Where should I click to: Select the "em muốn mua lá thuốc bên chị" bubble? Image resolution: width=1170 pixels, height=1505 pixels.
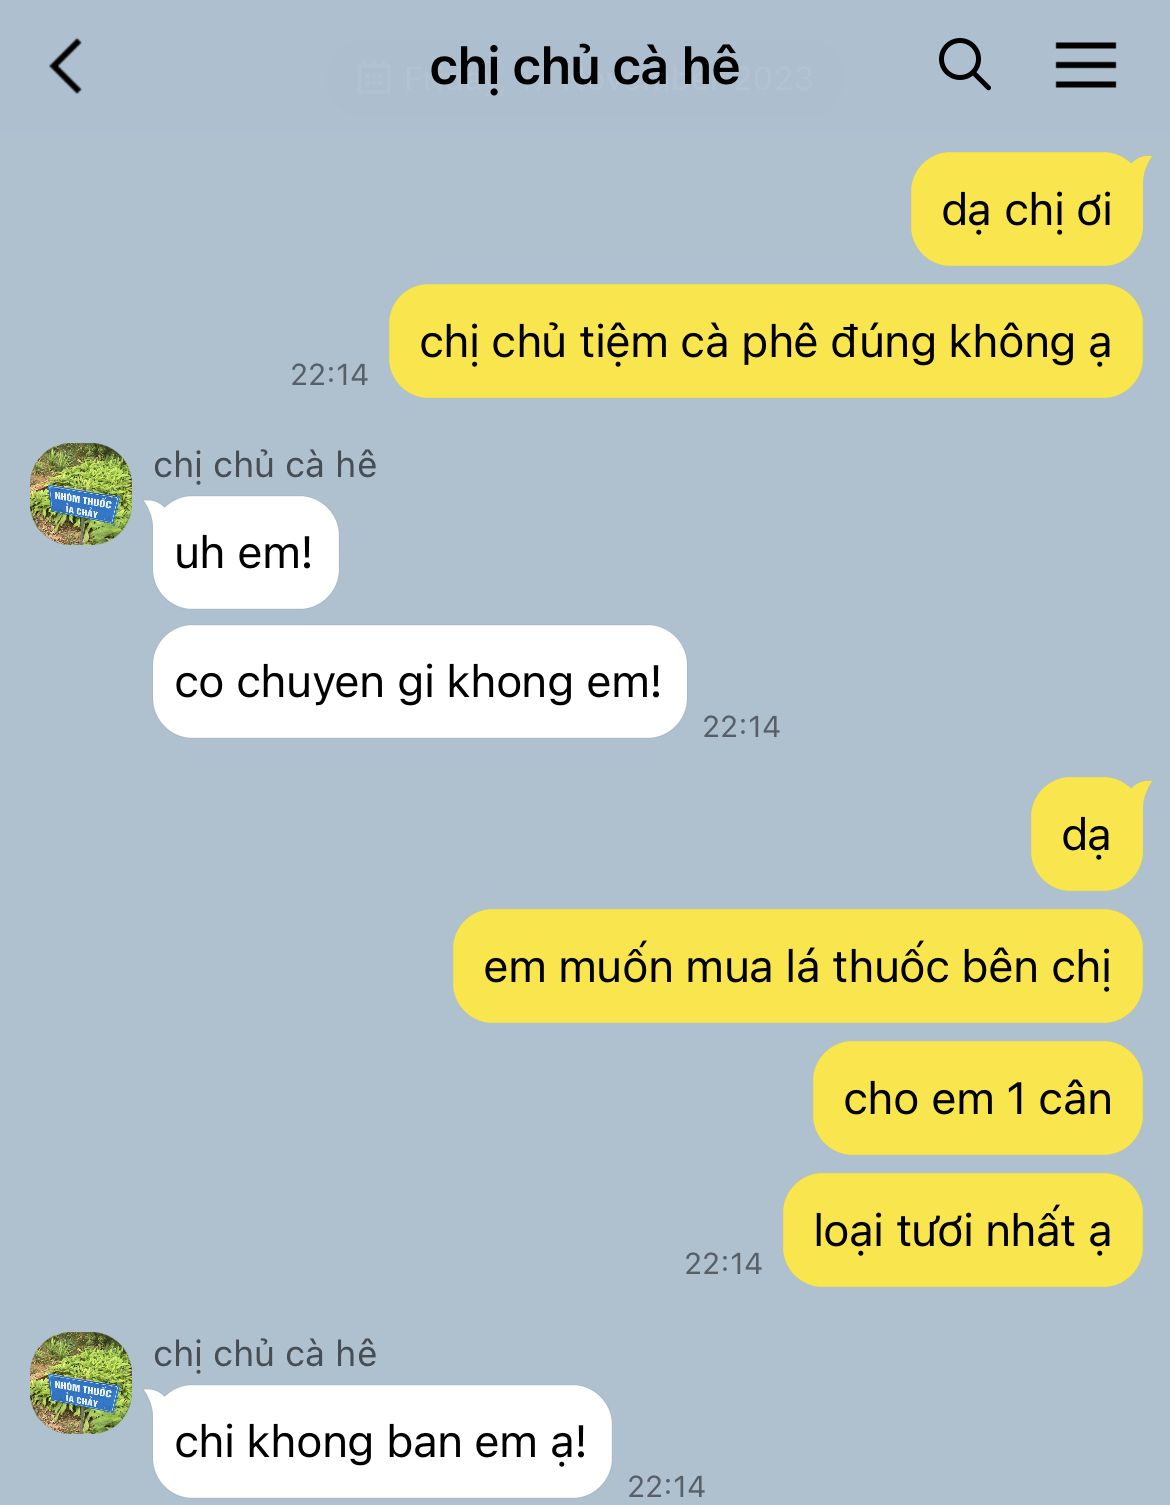(798, 966)
